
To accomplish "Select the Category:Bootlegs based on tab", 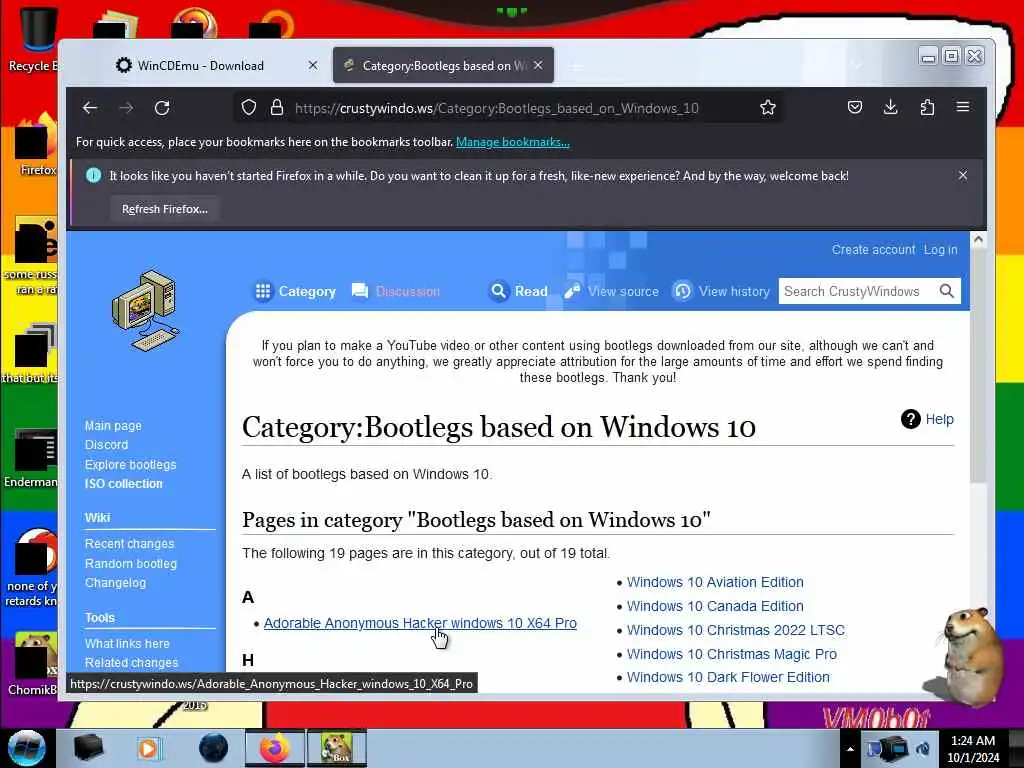I will [x=443, y=65].
